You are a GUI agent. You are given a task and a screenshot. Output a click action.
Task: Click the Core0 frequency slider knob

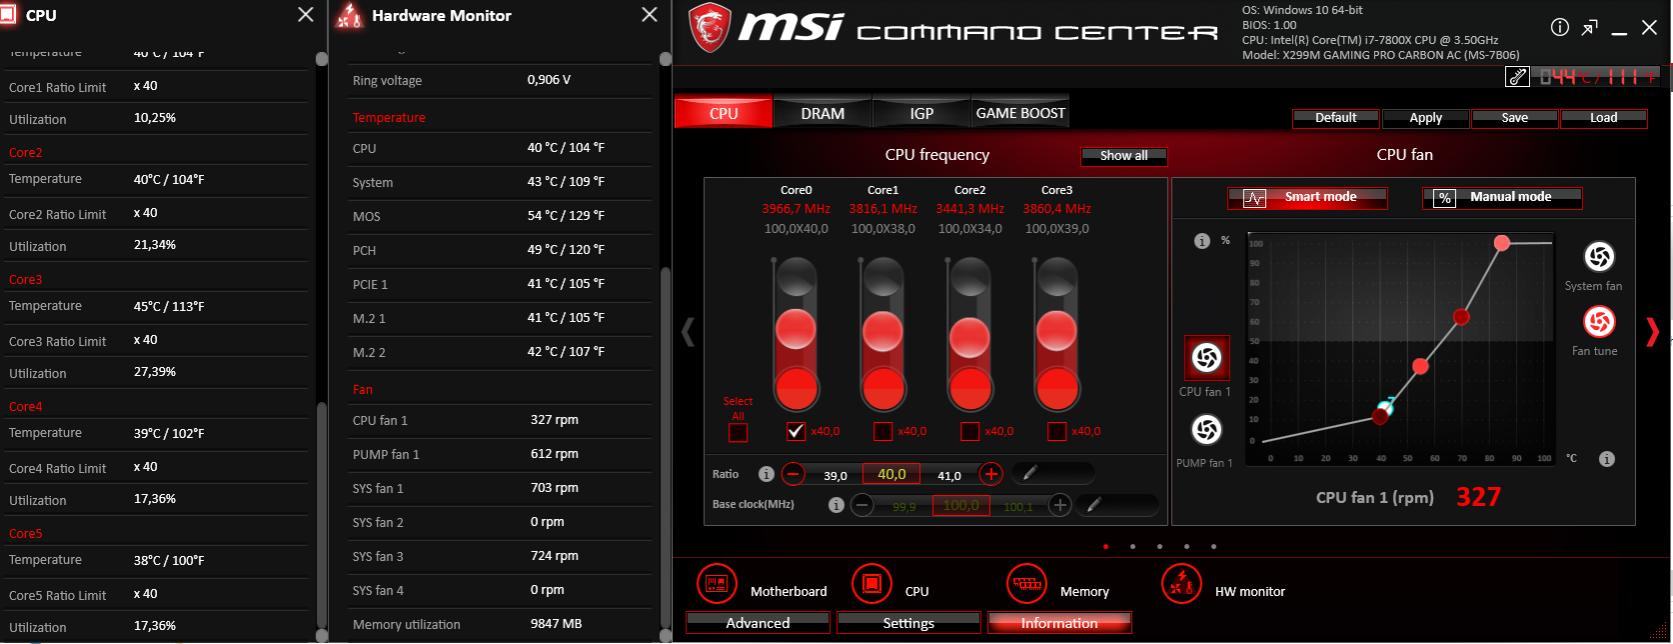(x=796, y=328)
